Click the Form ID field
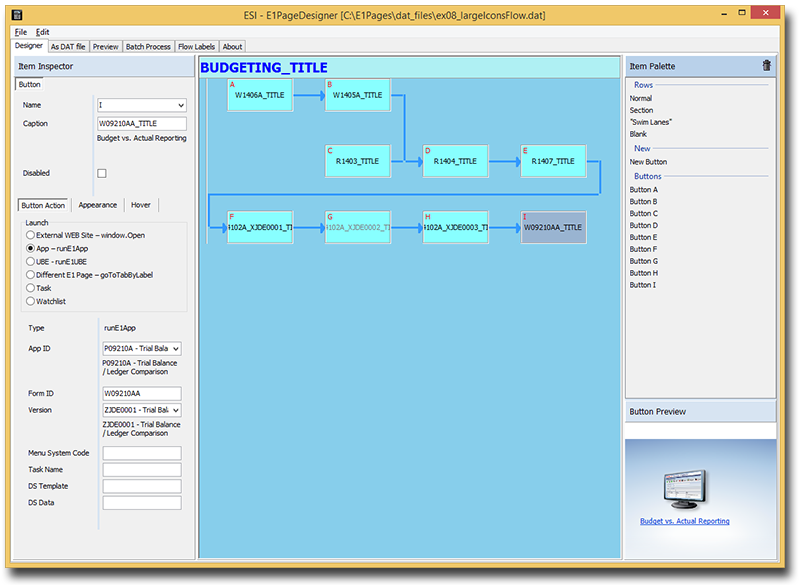The width and height of the screenshot is (800, 585). 142,393
